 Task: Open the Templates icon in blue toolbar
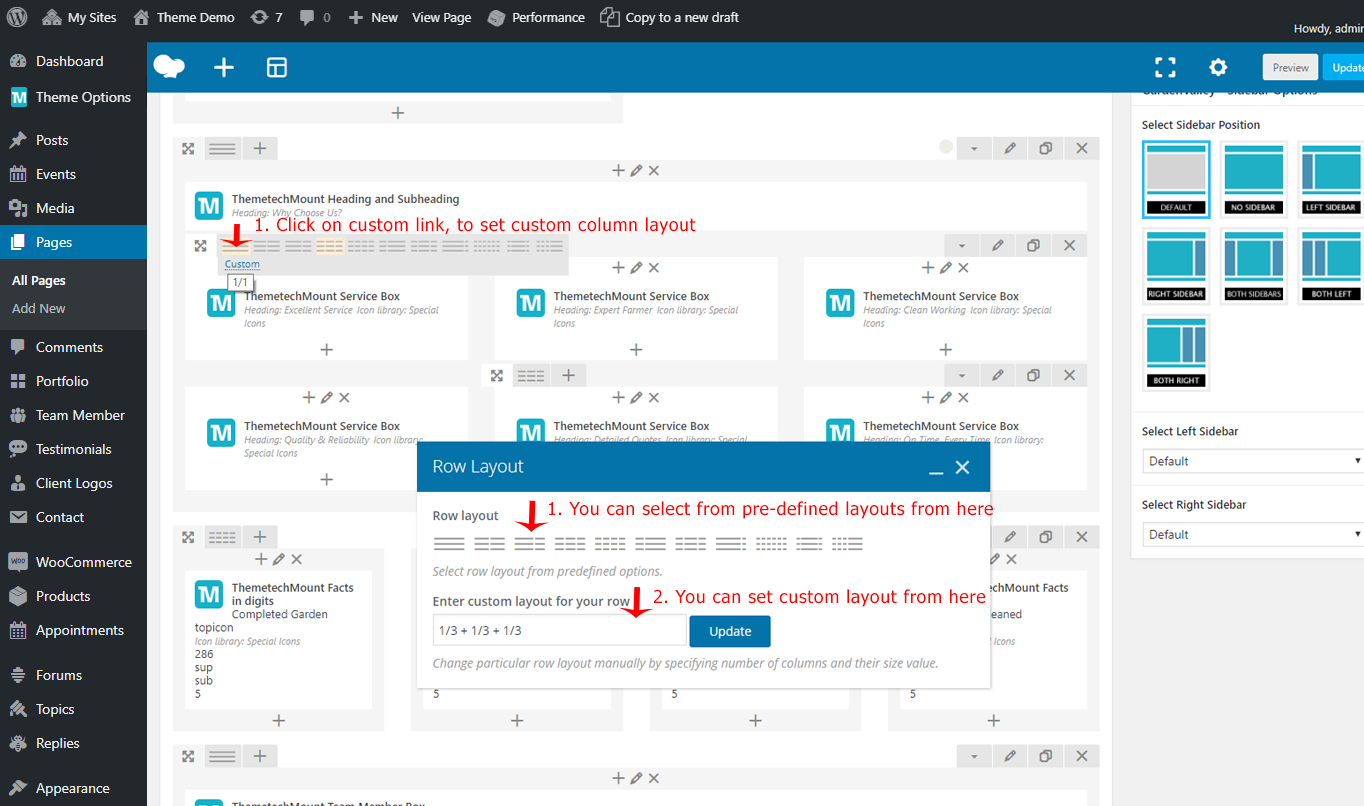277,67
